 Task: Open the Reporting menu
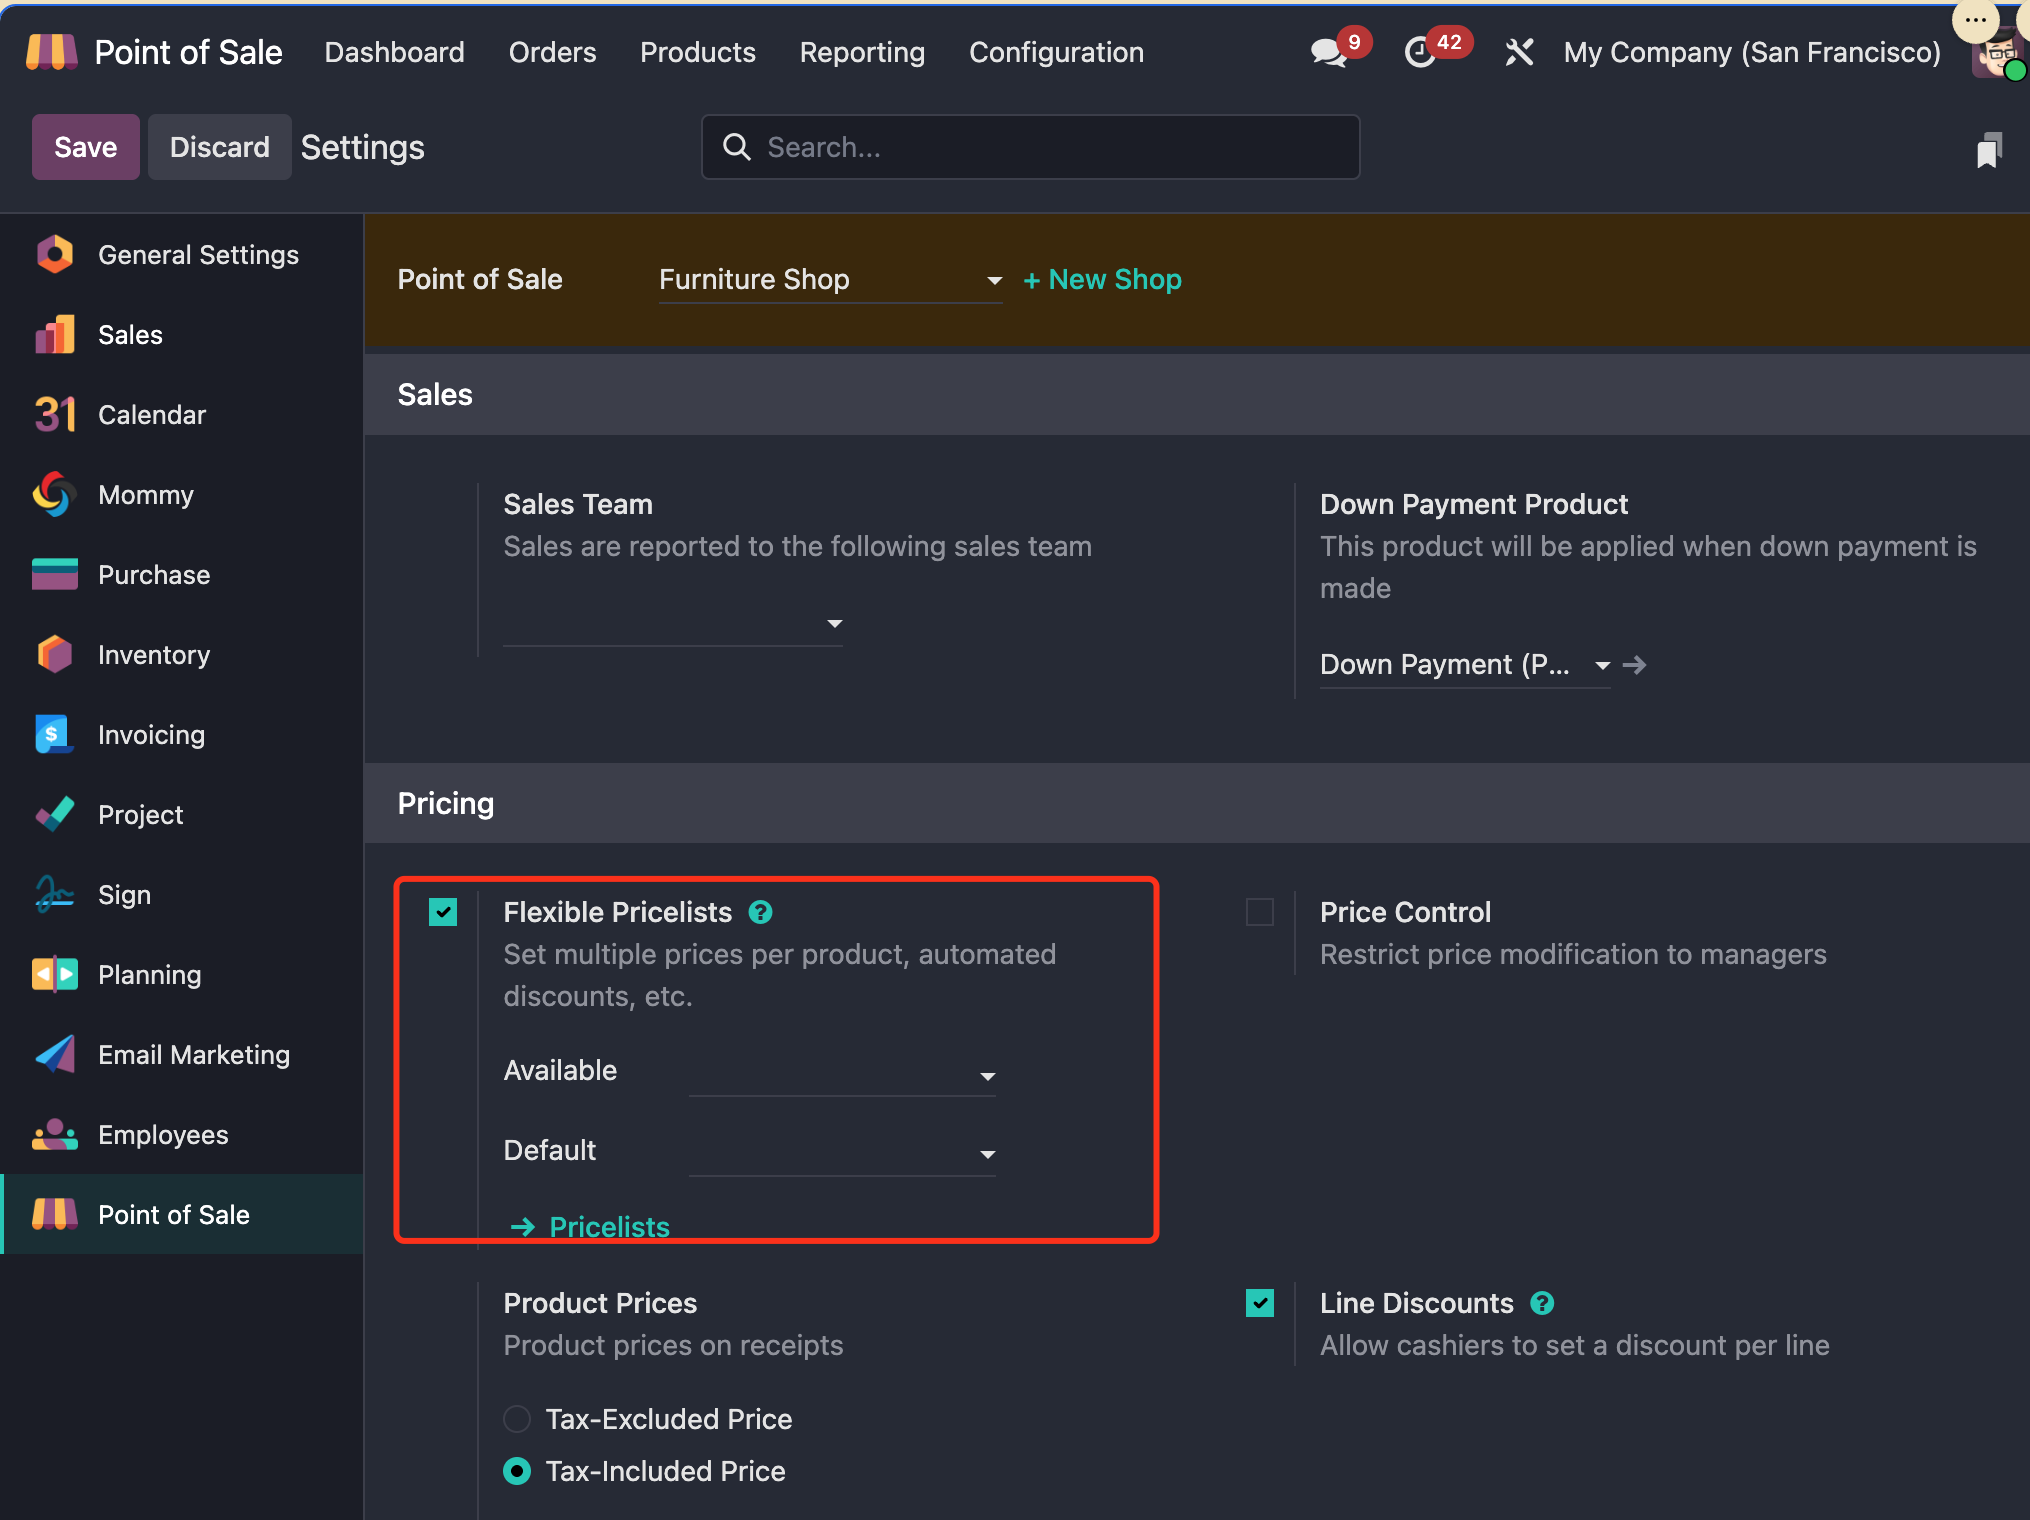862,52
